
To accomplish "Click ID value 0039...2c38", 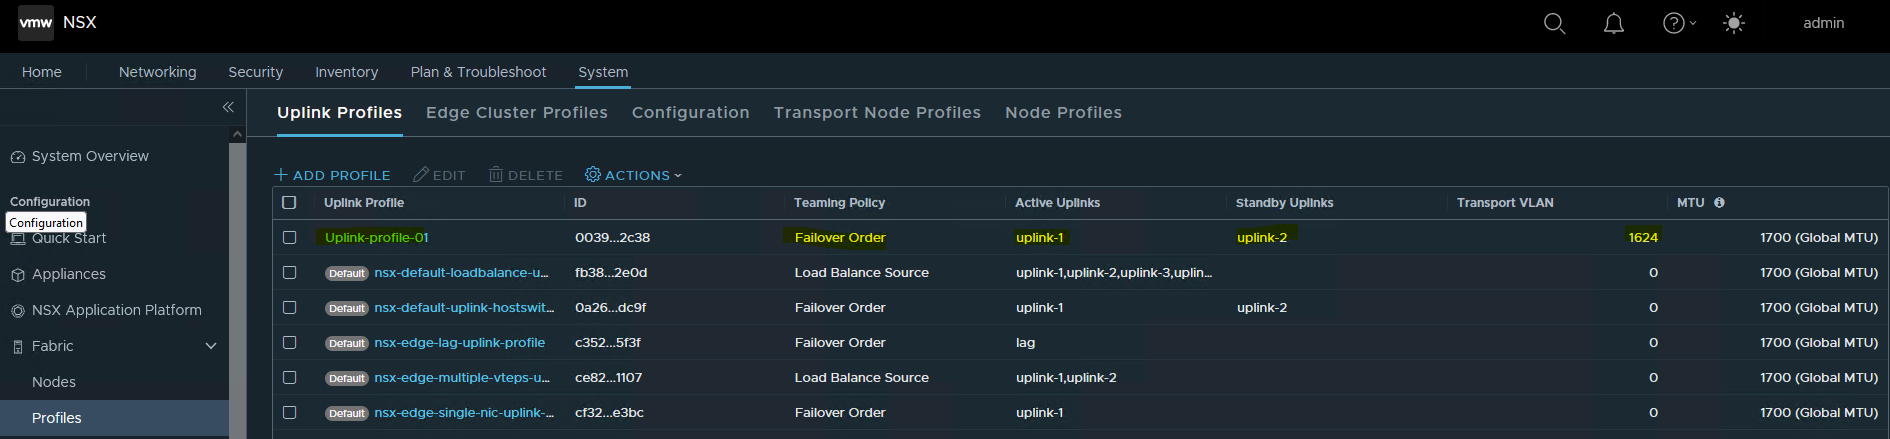I will coord(612,237).
